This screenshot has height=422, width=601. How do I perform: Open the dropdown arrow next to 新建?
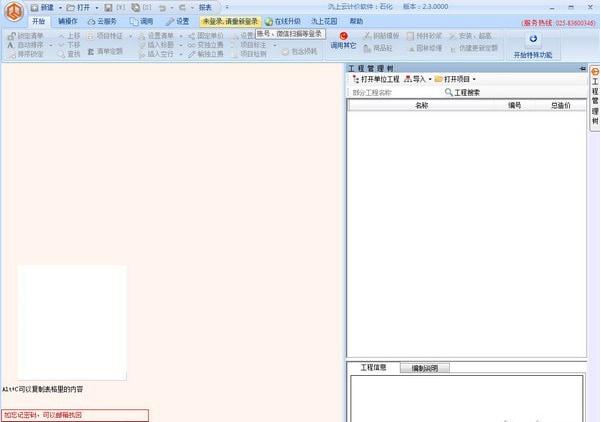(x=60, y=8)
